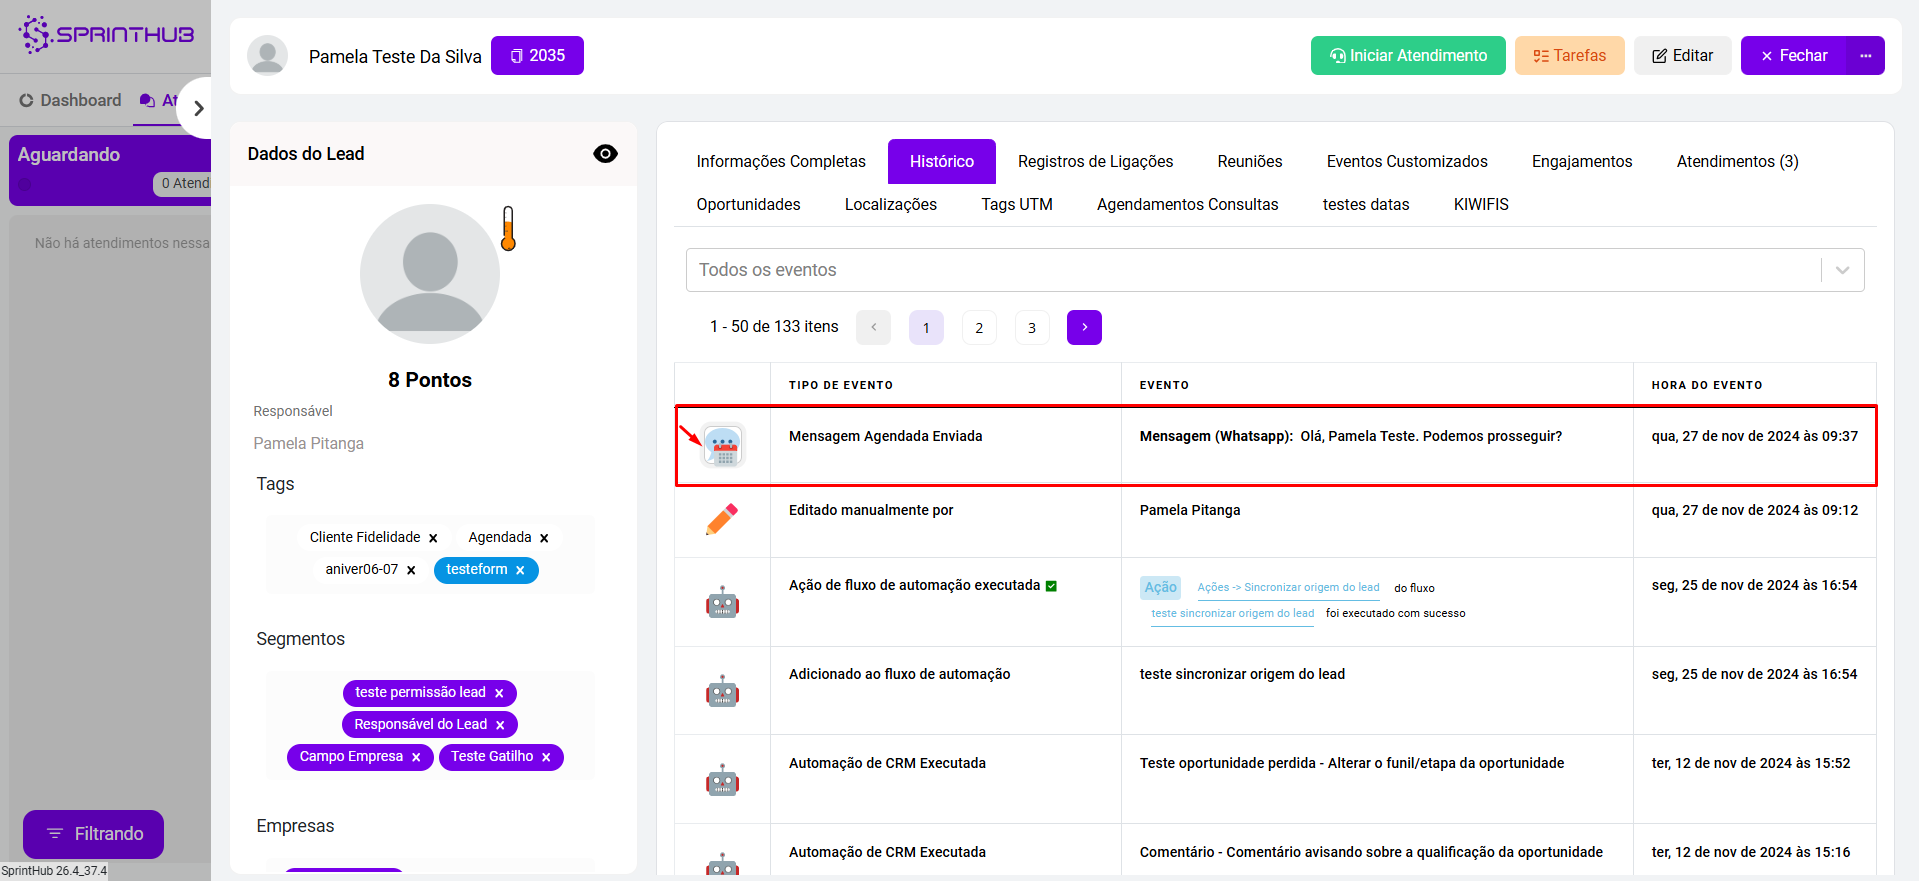Viewport: 1919px width, 881px height.
Task: Copy lead ID 2035 badge
Action: [x=537, y=56]
